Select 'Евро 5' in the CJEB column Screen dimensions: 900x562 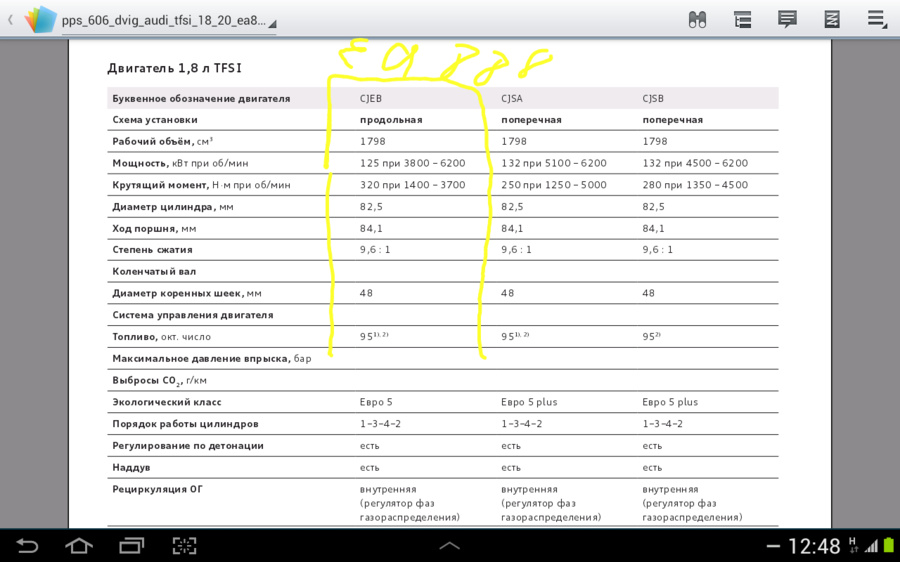[377, 402]
